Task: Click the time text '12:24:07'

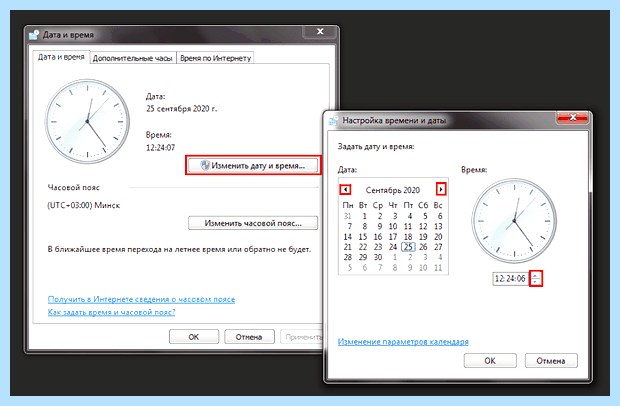Action: tap(160, 147)
